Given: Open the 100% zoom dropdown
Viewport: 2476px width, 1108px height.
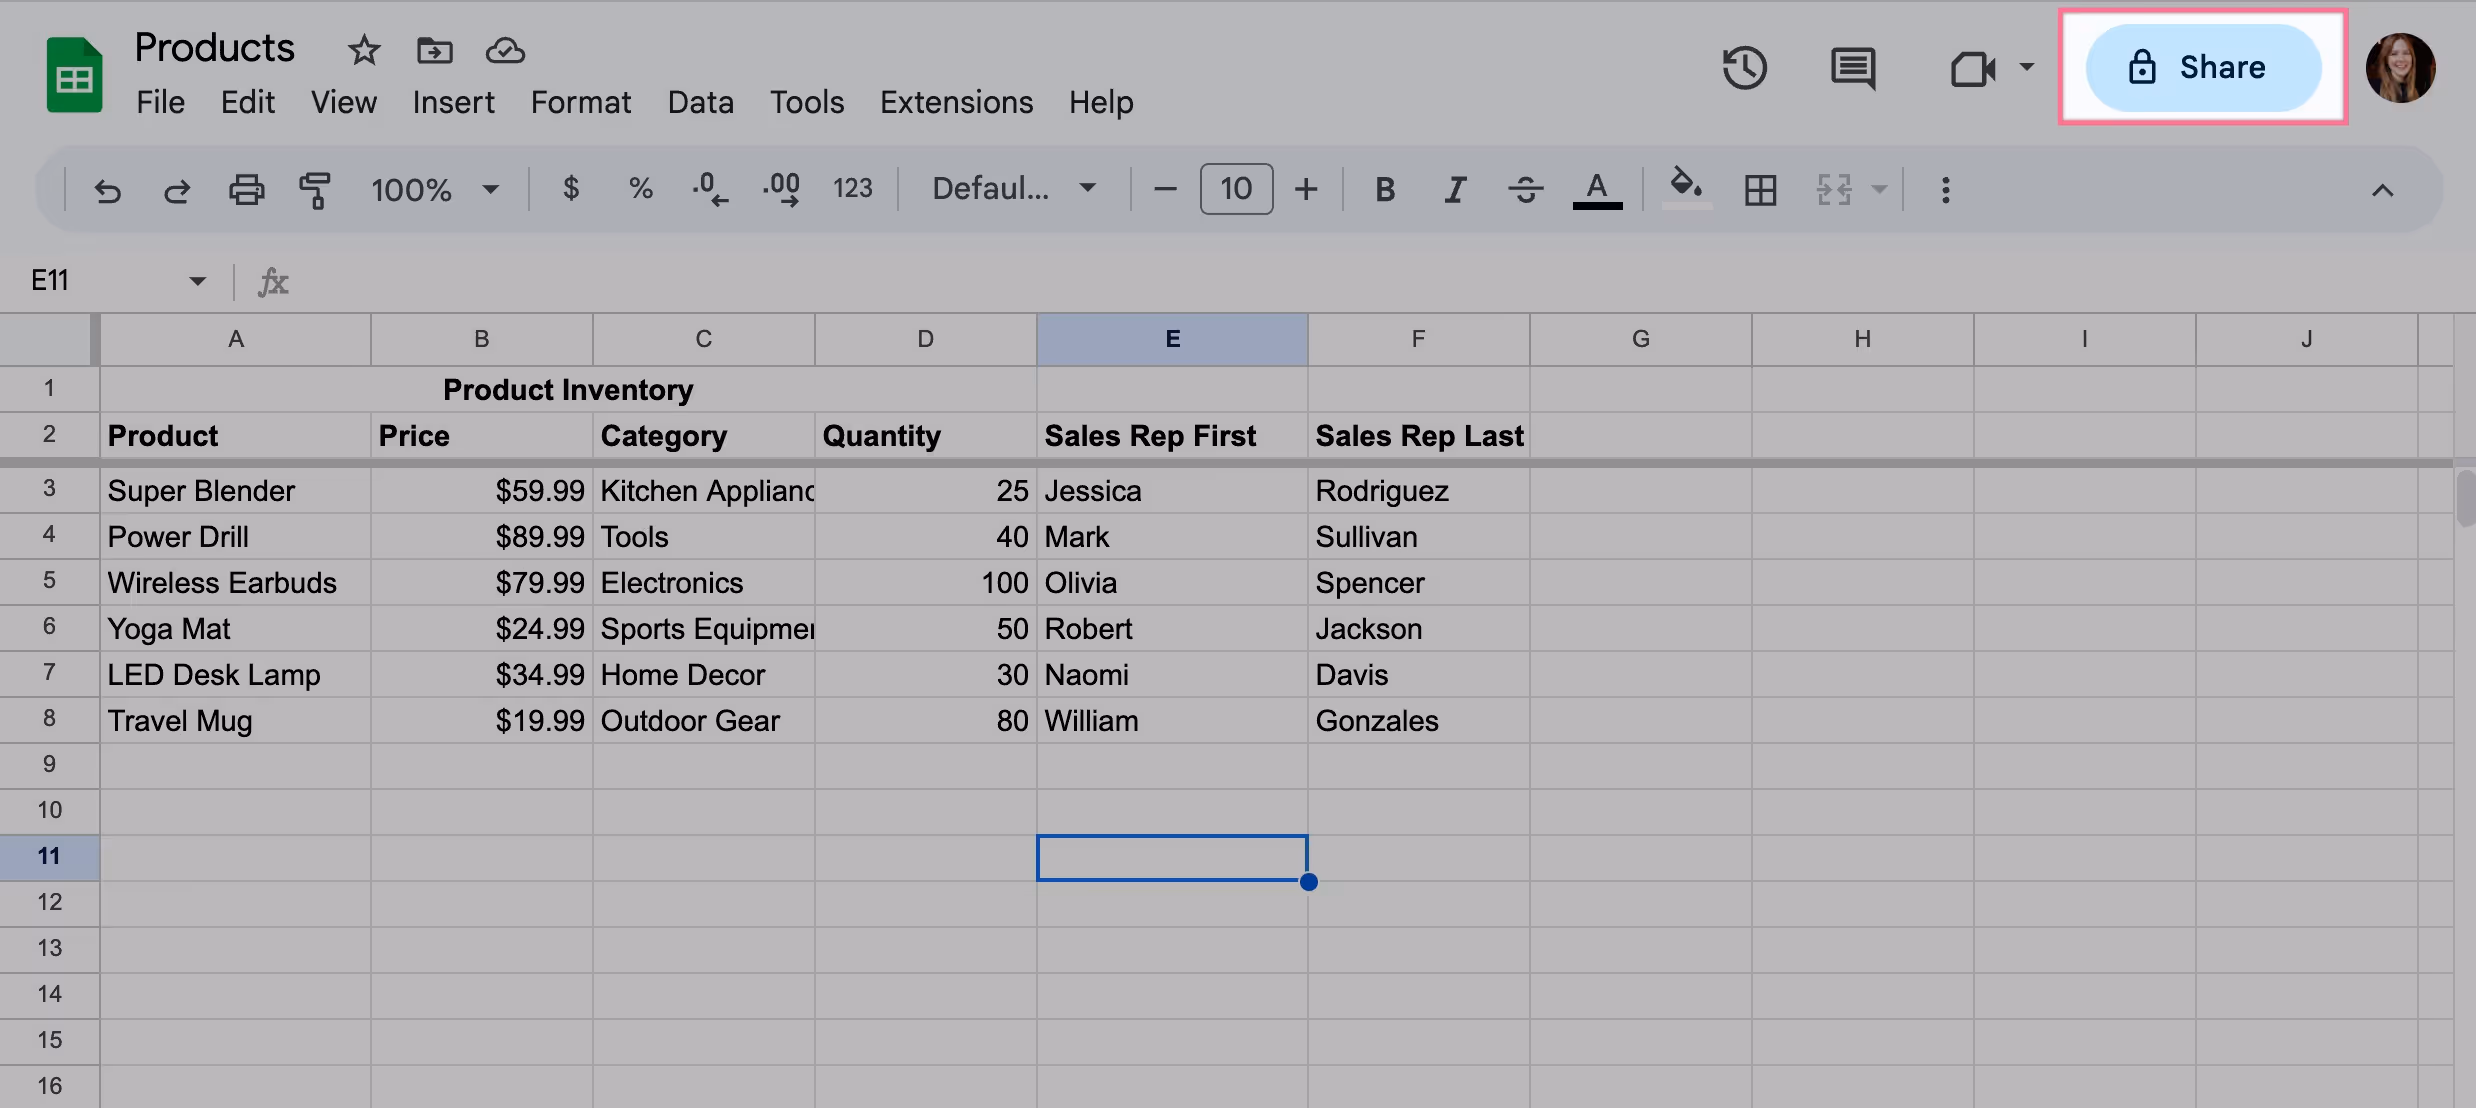Looking at the screenshot, I should tap(434, 189).
